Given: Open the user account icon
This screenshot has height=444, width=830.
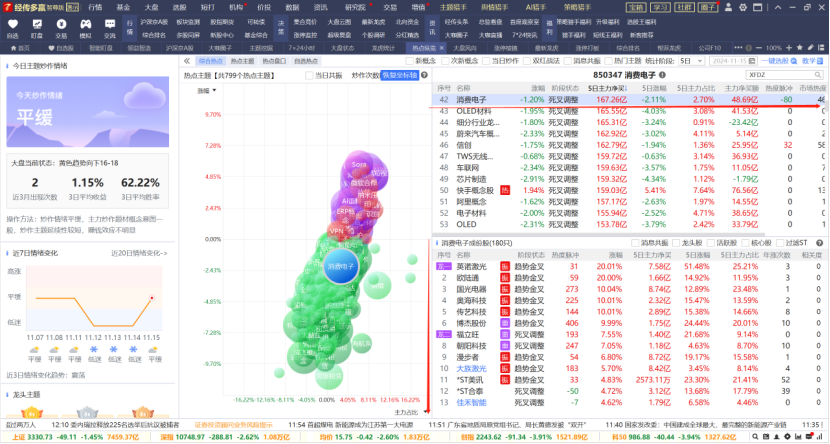Looking at the screenshot, I should (728, 7).
